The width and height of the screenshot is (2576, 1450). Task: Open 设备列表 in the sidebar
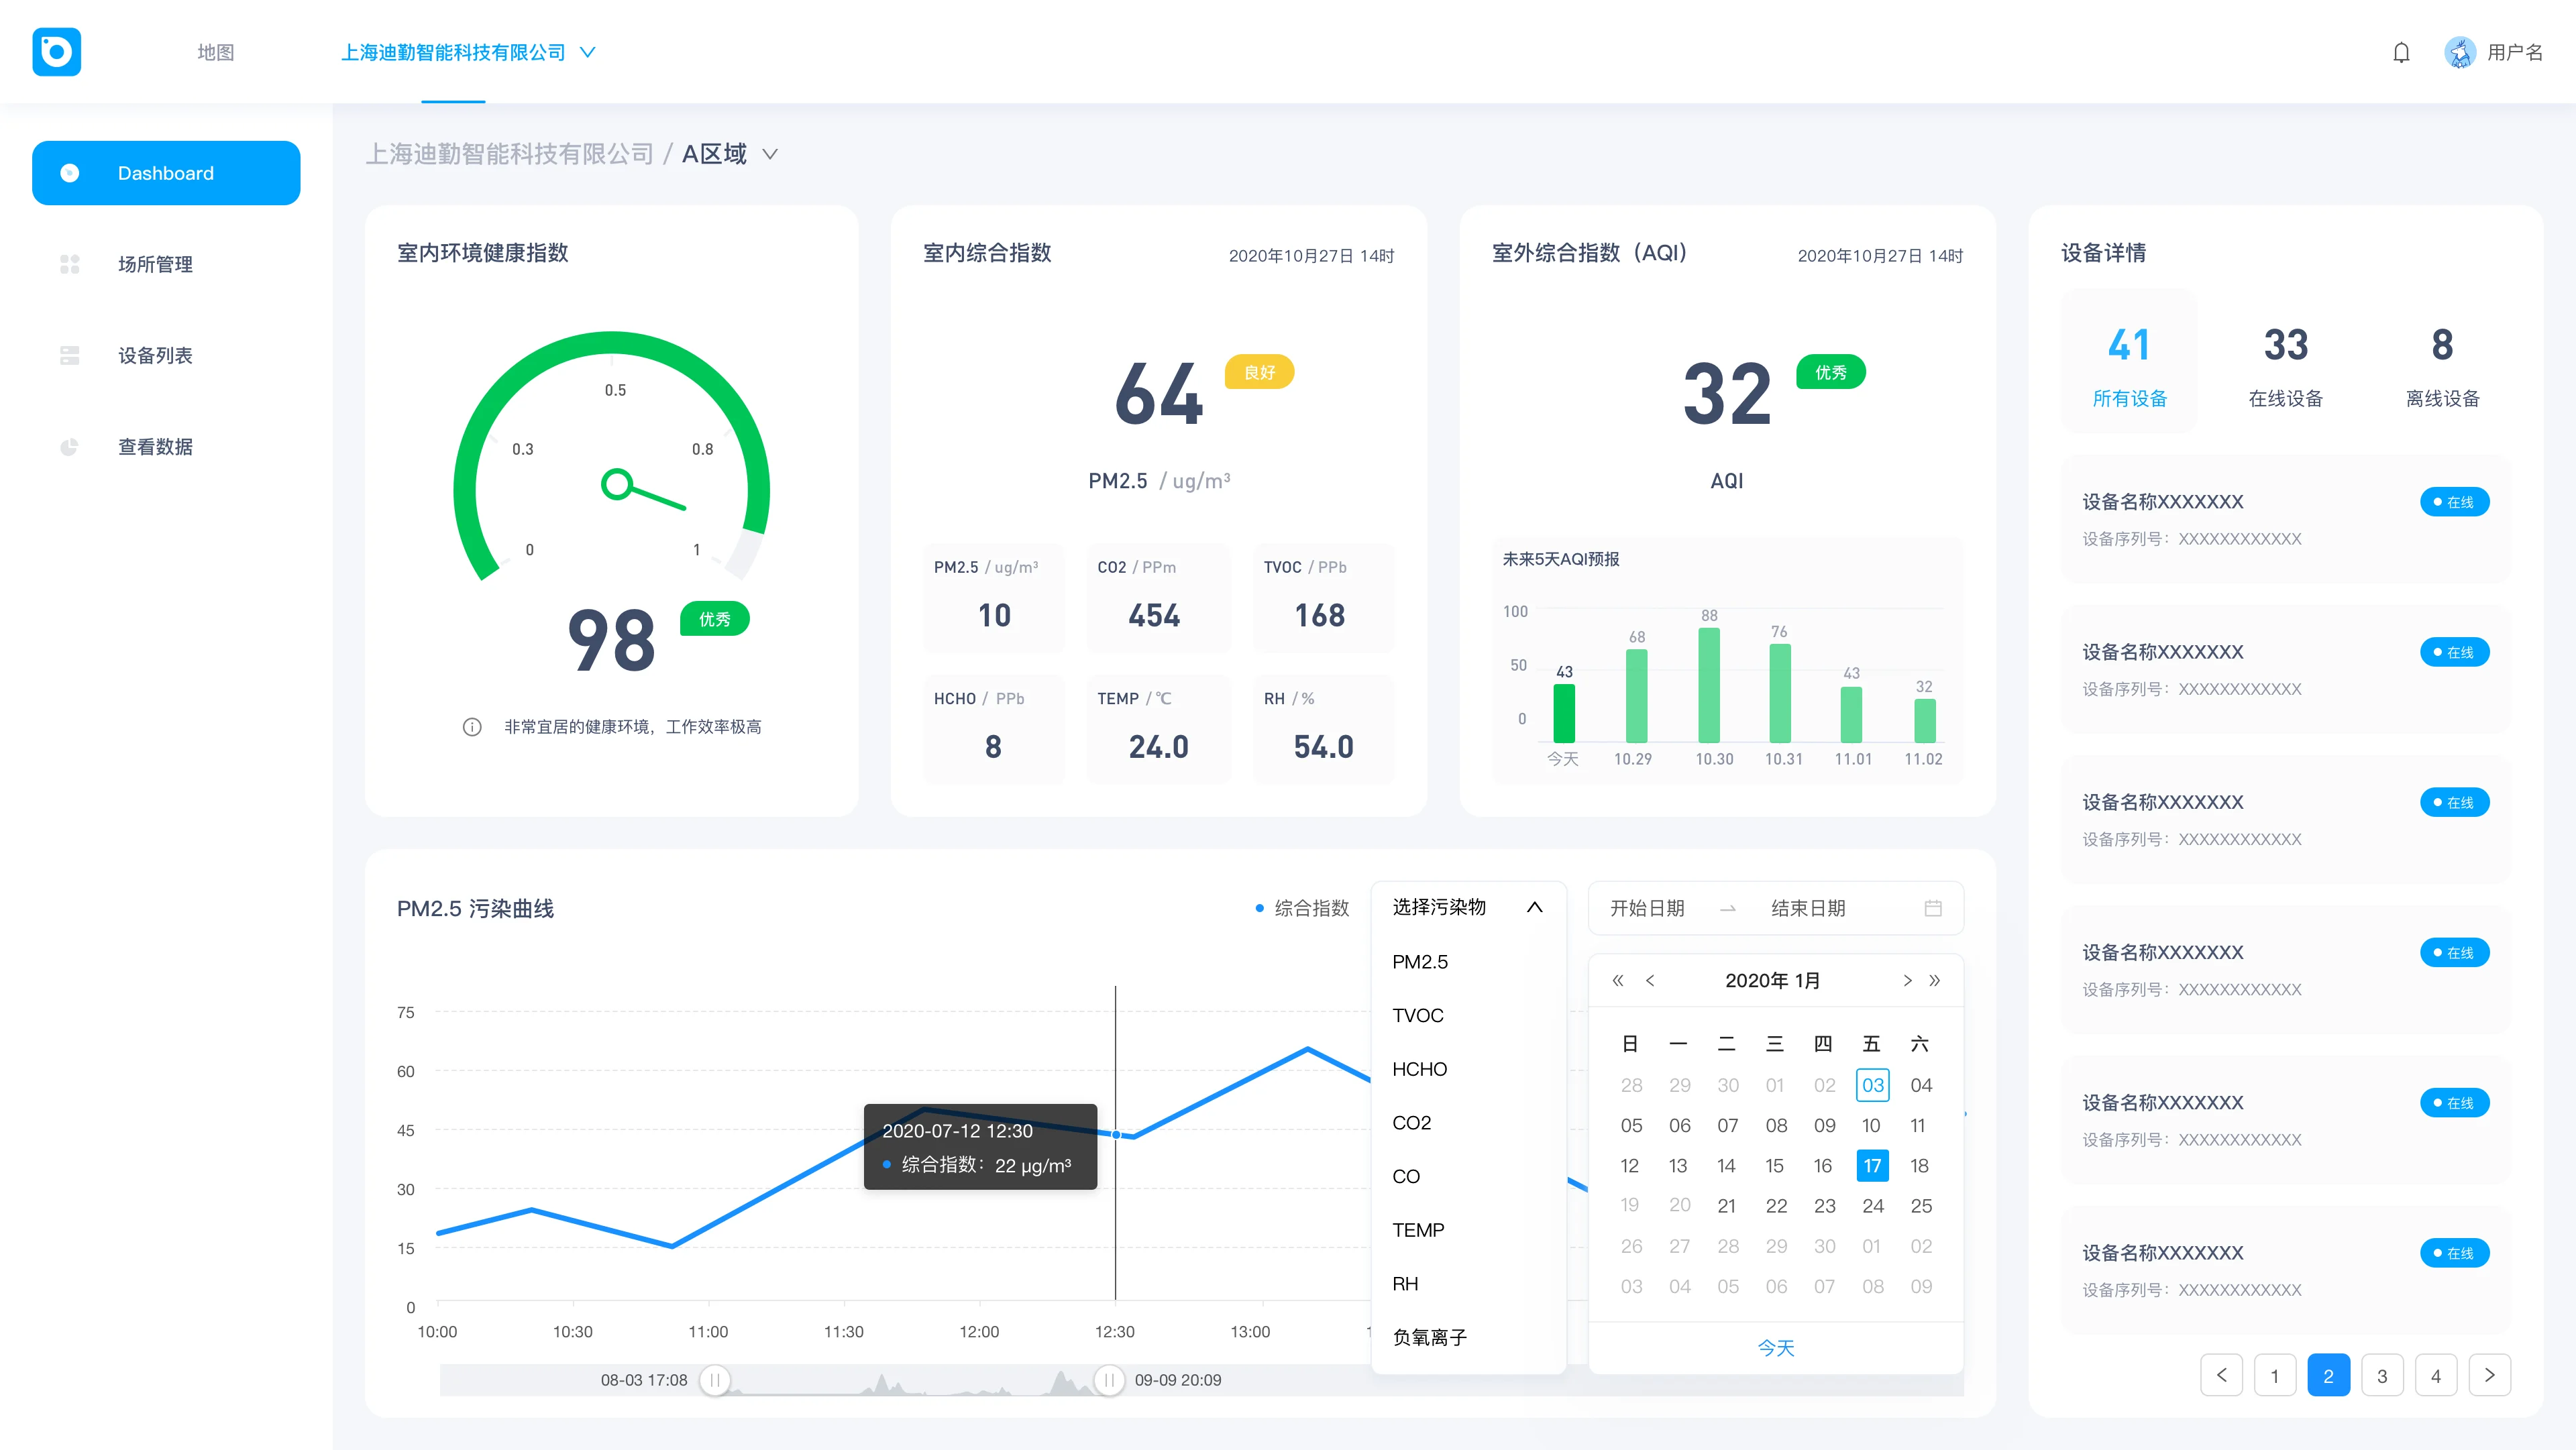pos(155,355)
